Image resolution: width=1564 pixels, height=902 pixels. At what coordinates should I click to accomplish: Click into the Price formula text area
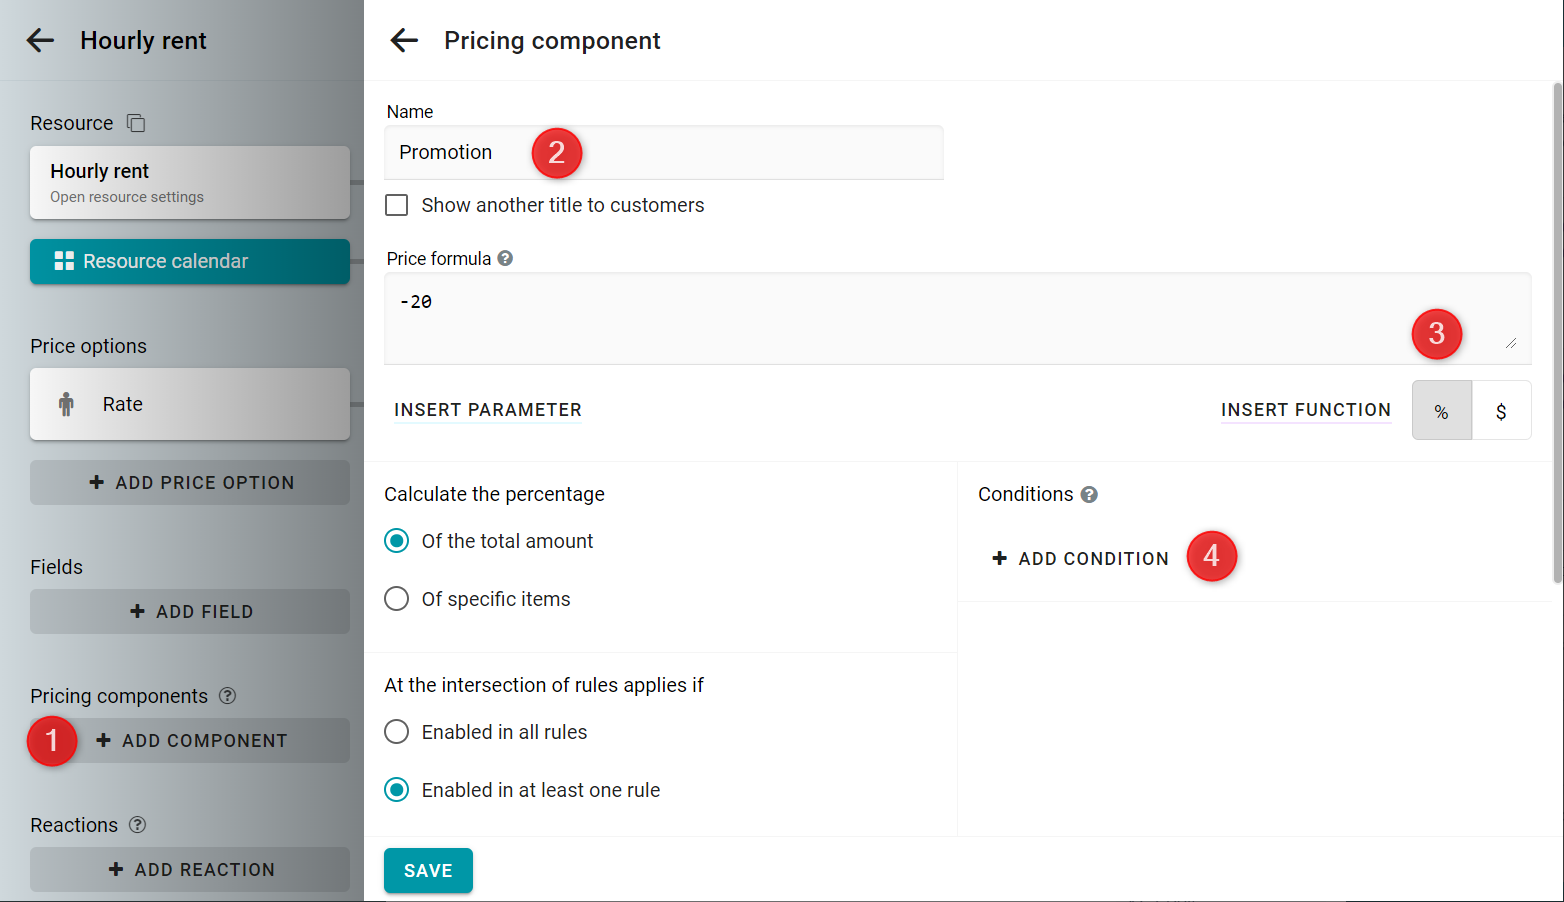click(958, 318)
